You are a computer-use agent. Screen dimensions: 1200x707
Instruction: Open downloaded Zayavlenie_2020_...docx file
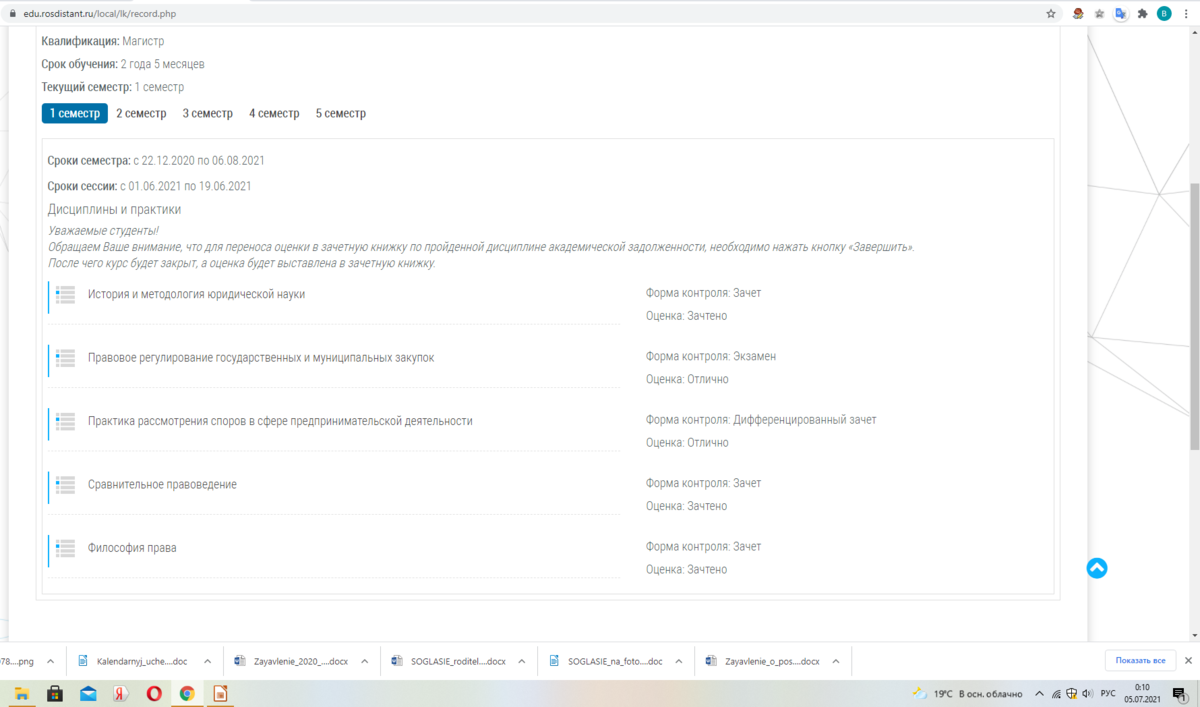click(x=291, y=661)
